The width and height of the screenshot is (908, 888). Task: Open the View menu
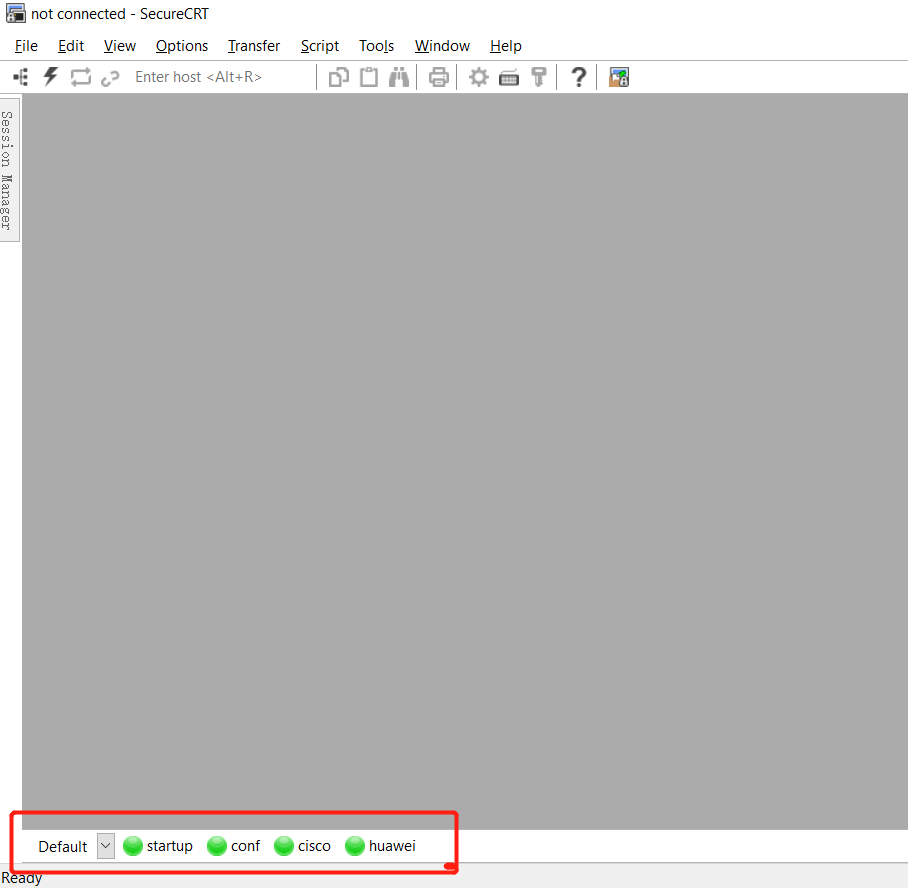119,46
